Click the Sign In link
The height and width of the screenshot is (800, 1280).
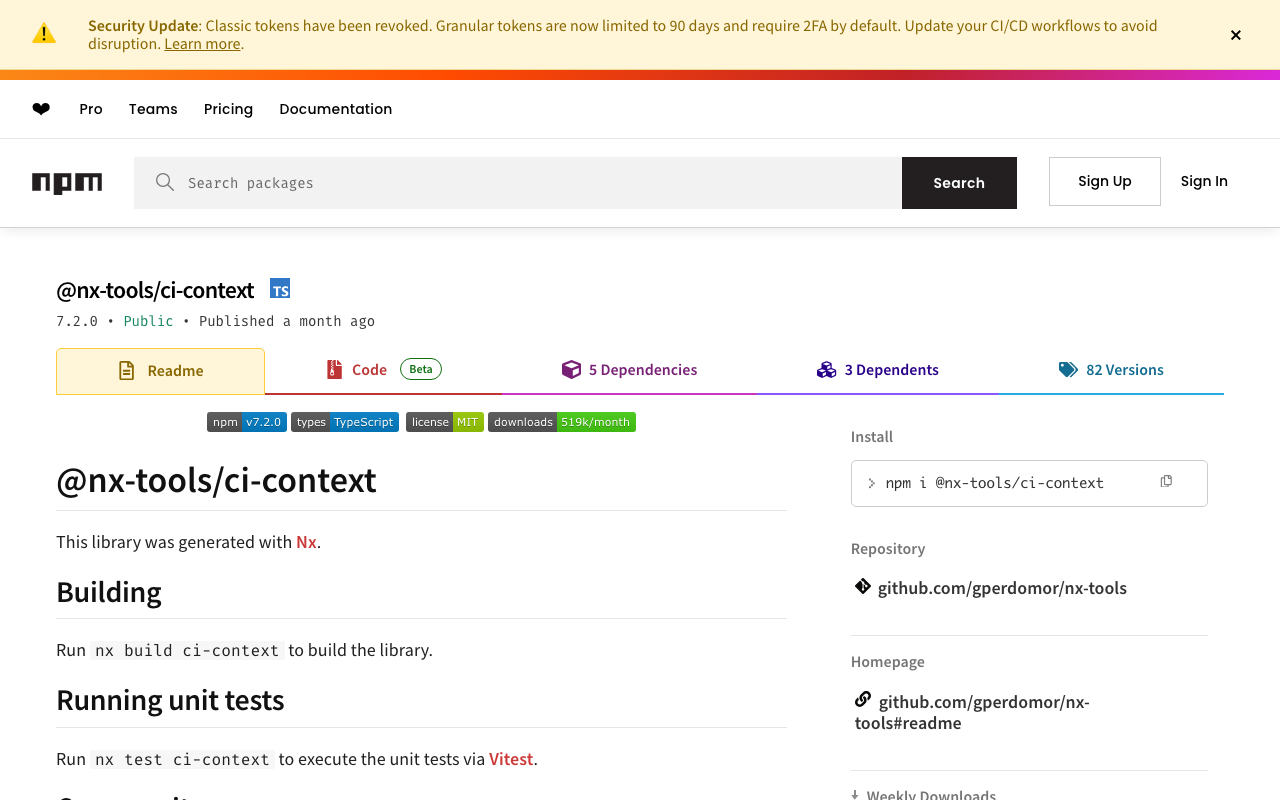click(x=1204, y=181)
